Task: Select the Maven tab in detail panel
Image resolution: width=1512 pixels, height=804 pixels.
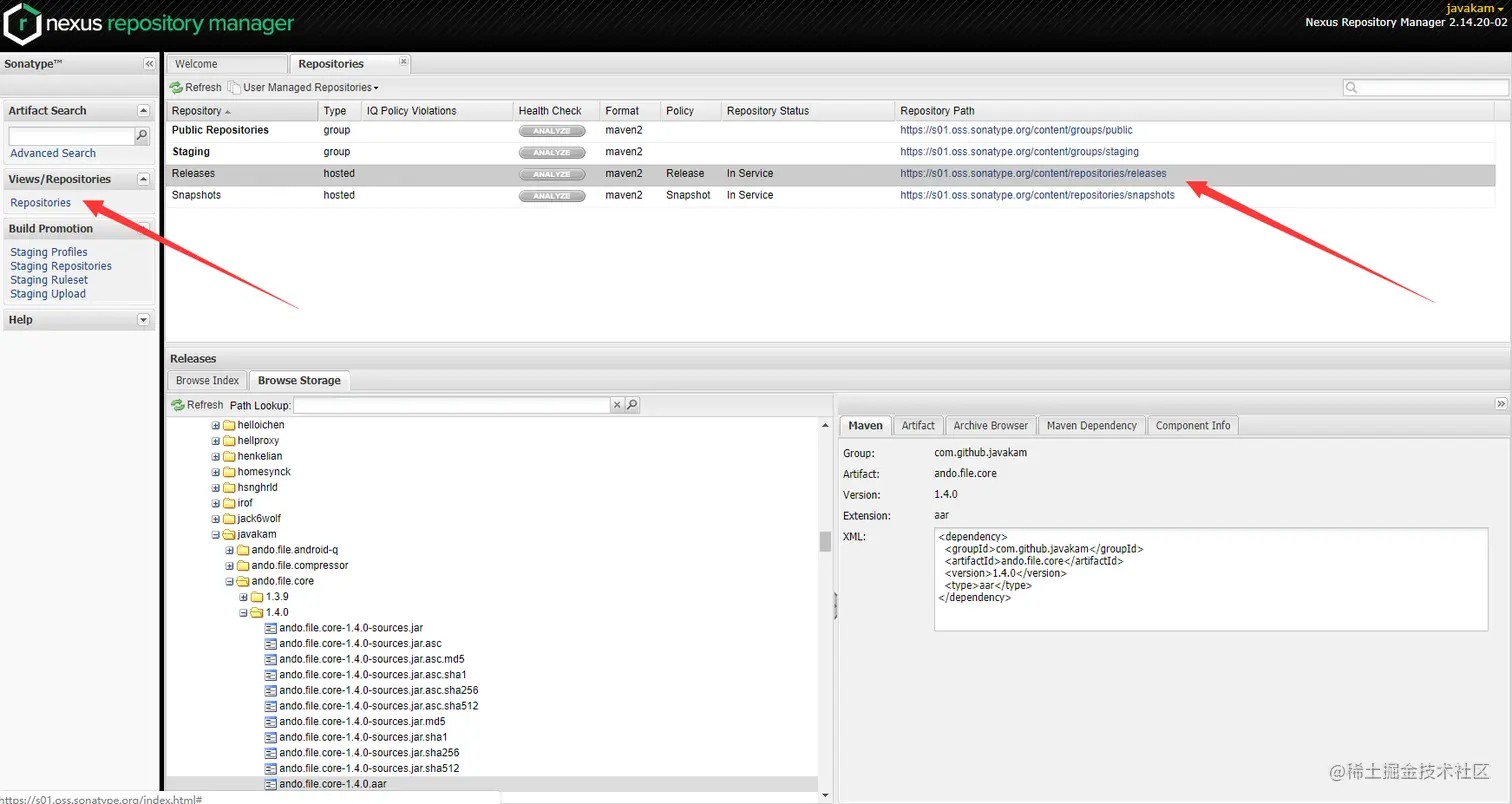Action: click(865, 426)
